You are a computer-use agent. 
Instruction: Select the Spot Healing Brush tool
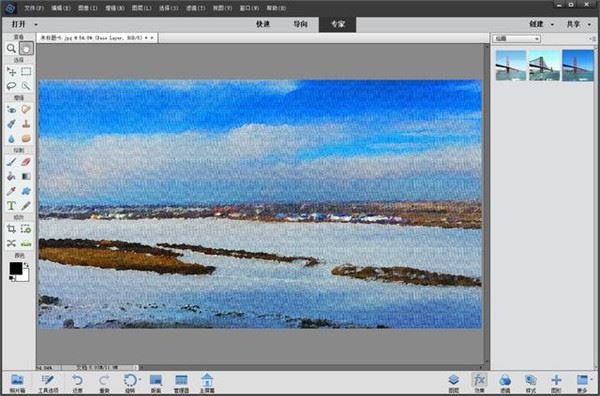(x=26, y=109)
